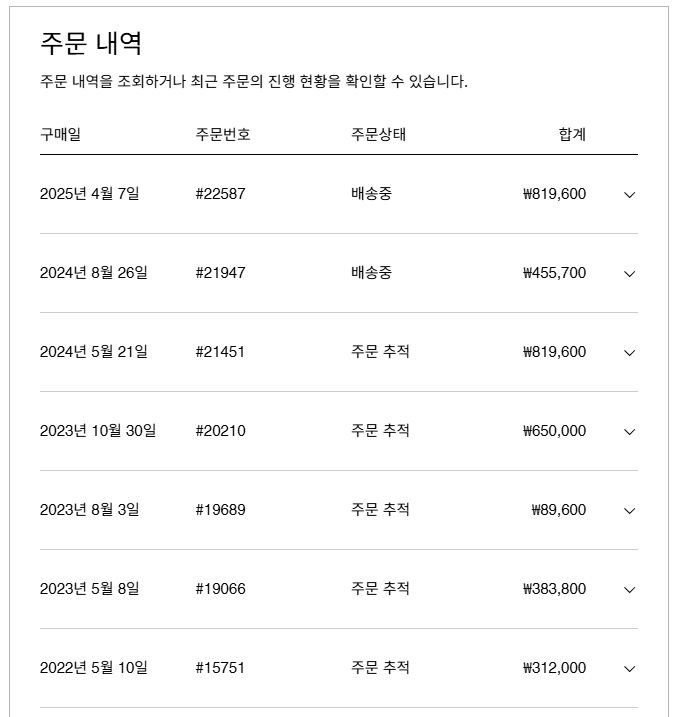Expand order #15751 details chevron
675x717 pixels.
click(x=629, y=668)
